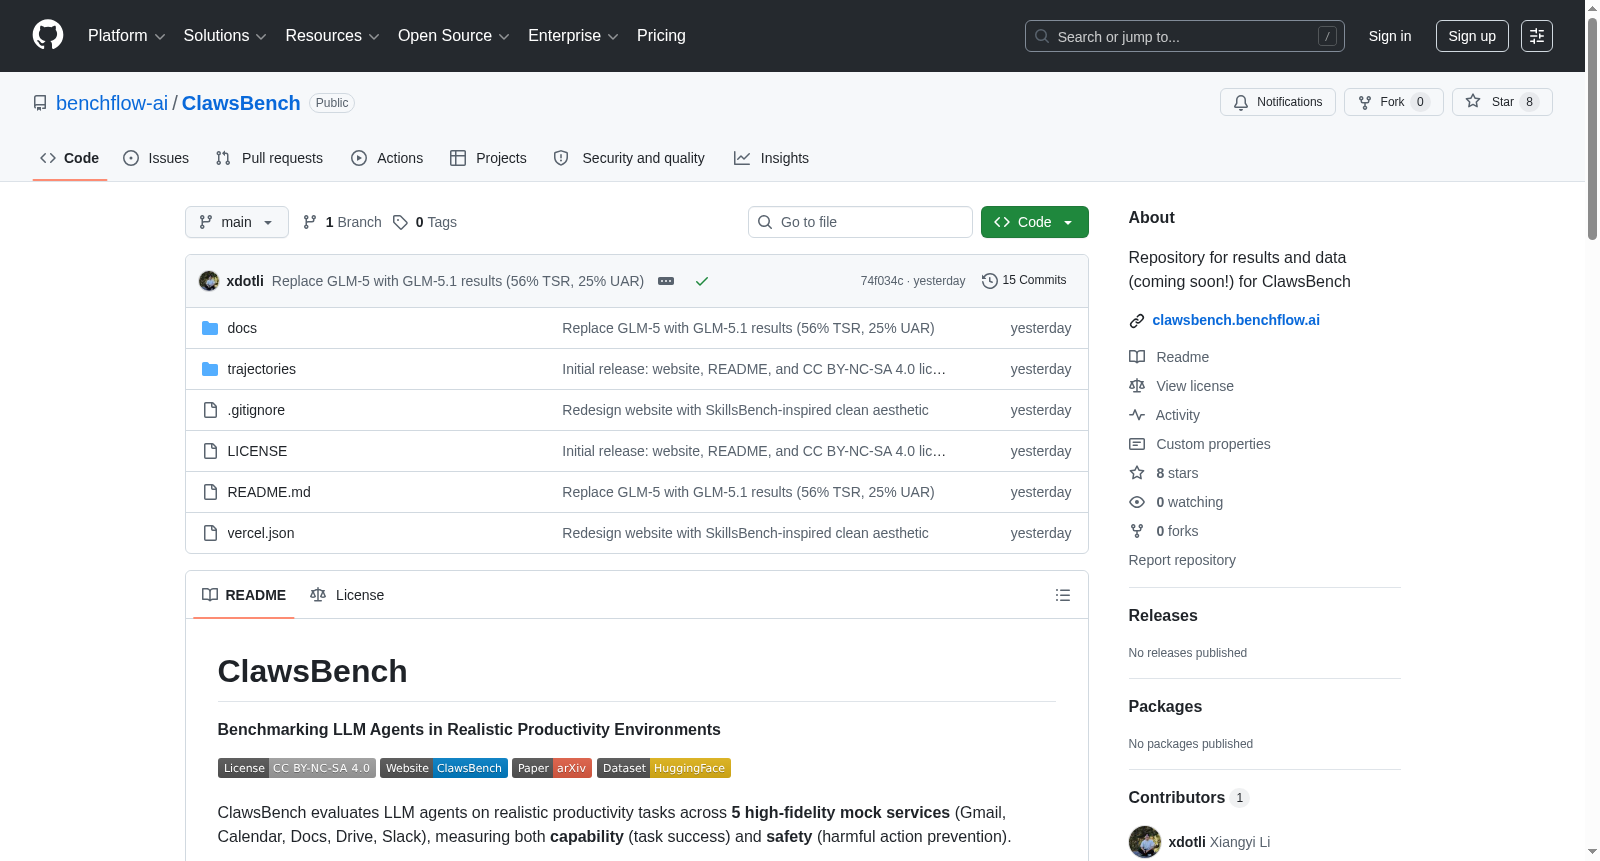Expand the Platform menu
The image size is (1600, 861).
[127, 36]
